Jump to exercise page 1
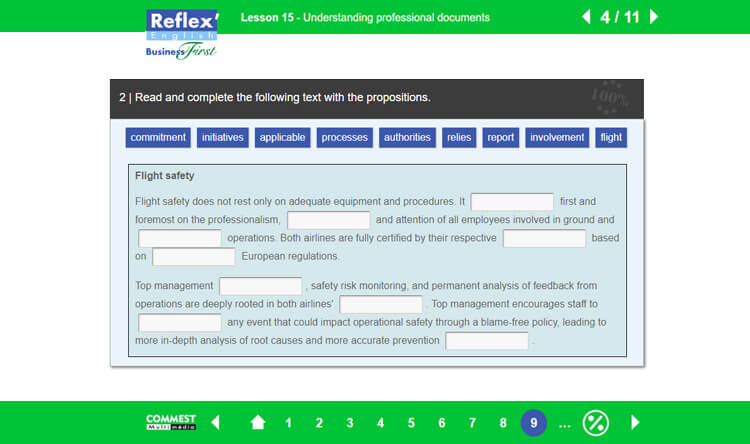 coord(288,423)
